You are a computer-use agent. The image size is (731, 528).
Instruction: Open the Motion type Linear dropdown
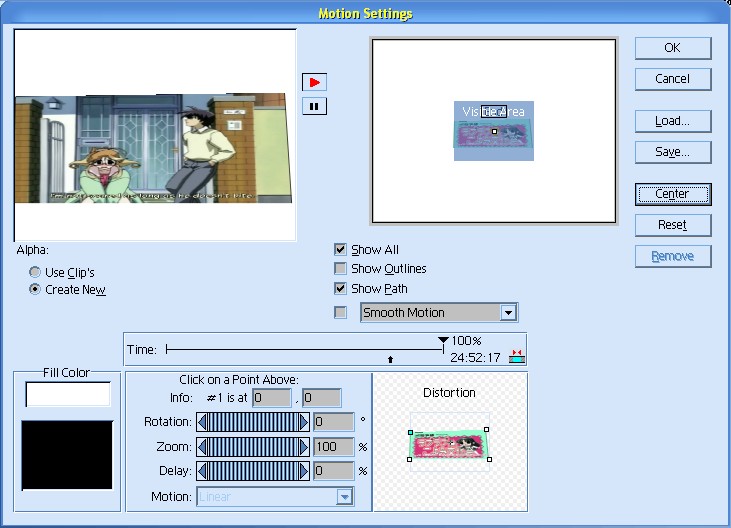click(x=345, y=497)
